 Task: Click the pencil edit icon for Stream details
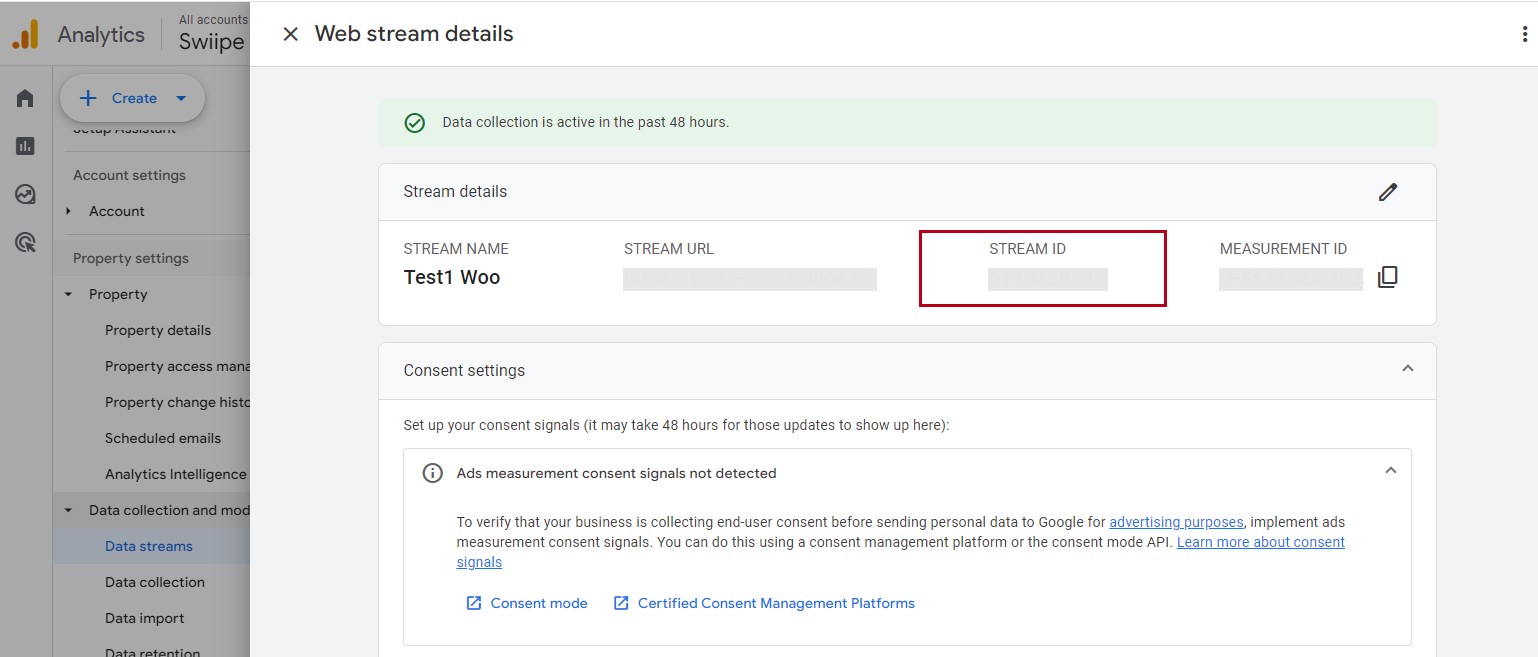coord(1387,192)
